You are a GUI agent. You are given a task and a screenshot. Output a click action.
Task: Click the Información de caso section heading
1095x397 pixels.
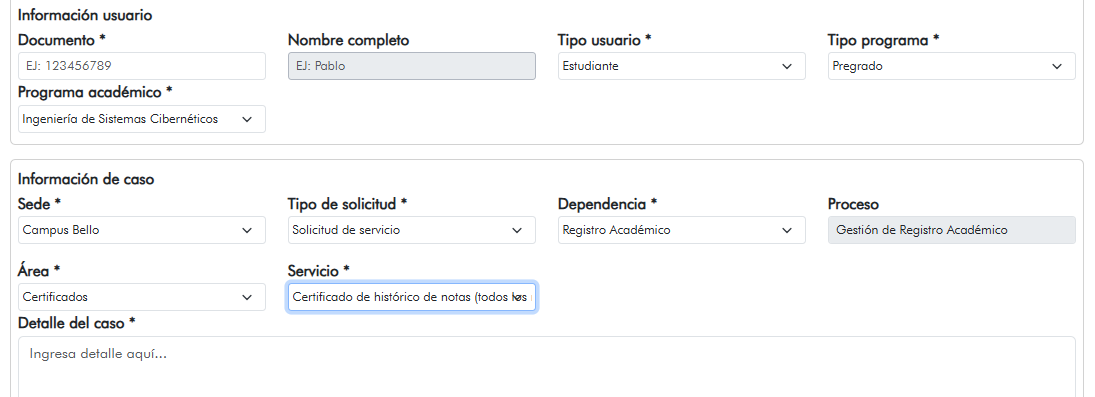[86, 179]
